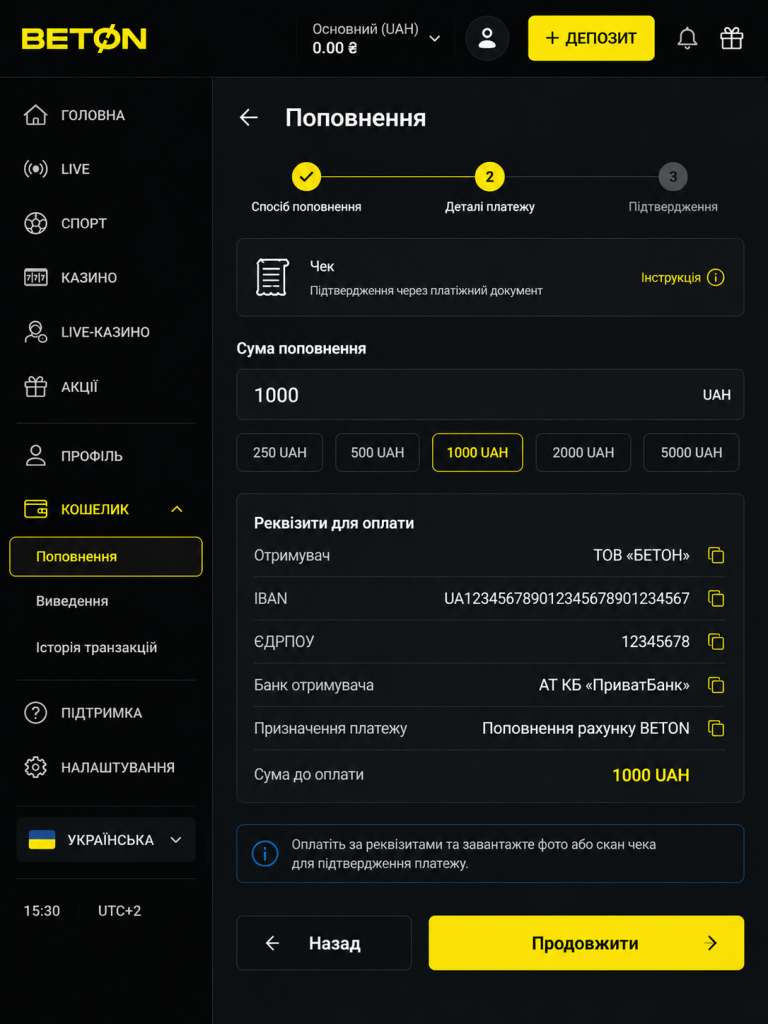The image size is (768, 1024).
Task: Select the 250 UAH preset amount
Action: click(280, 453)
